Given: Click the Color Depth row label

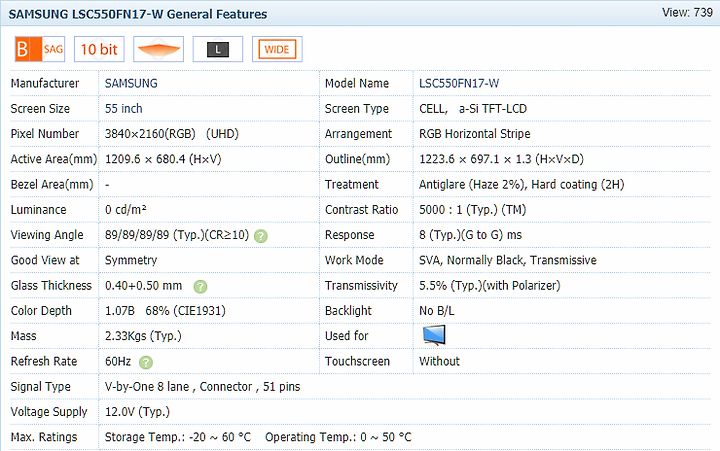Looking at the screenshot, I should (x=41, y=310).
